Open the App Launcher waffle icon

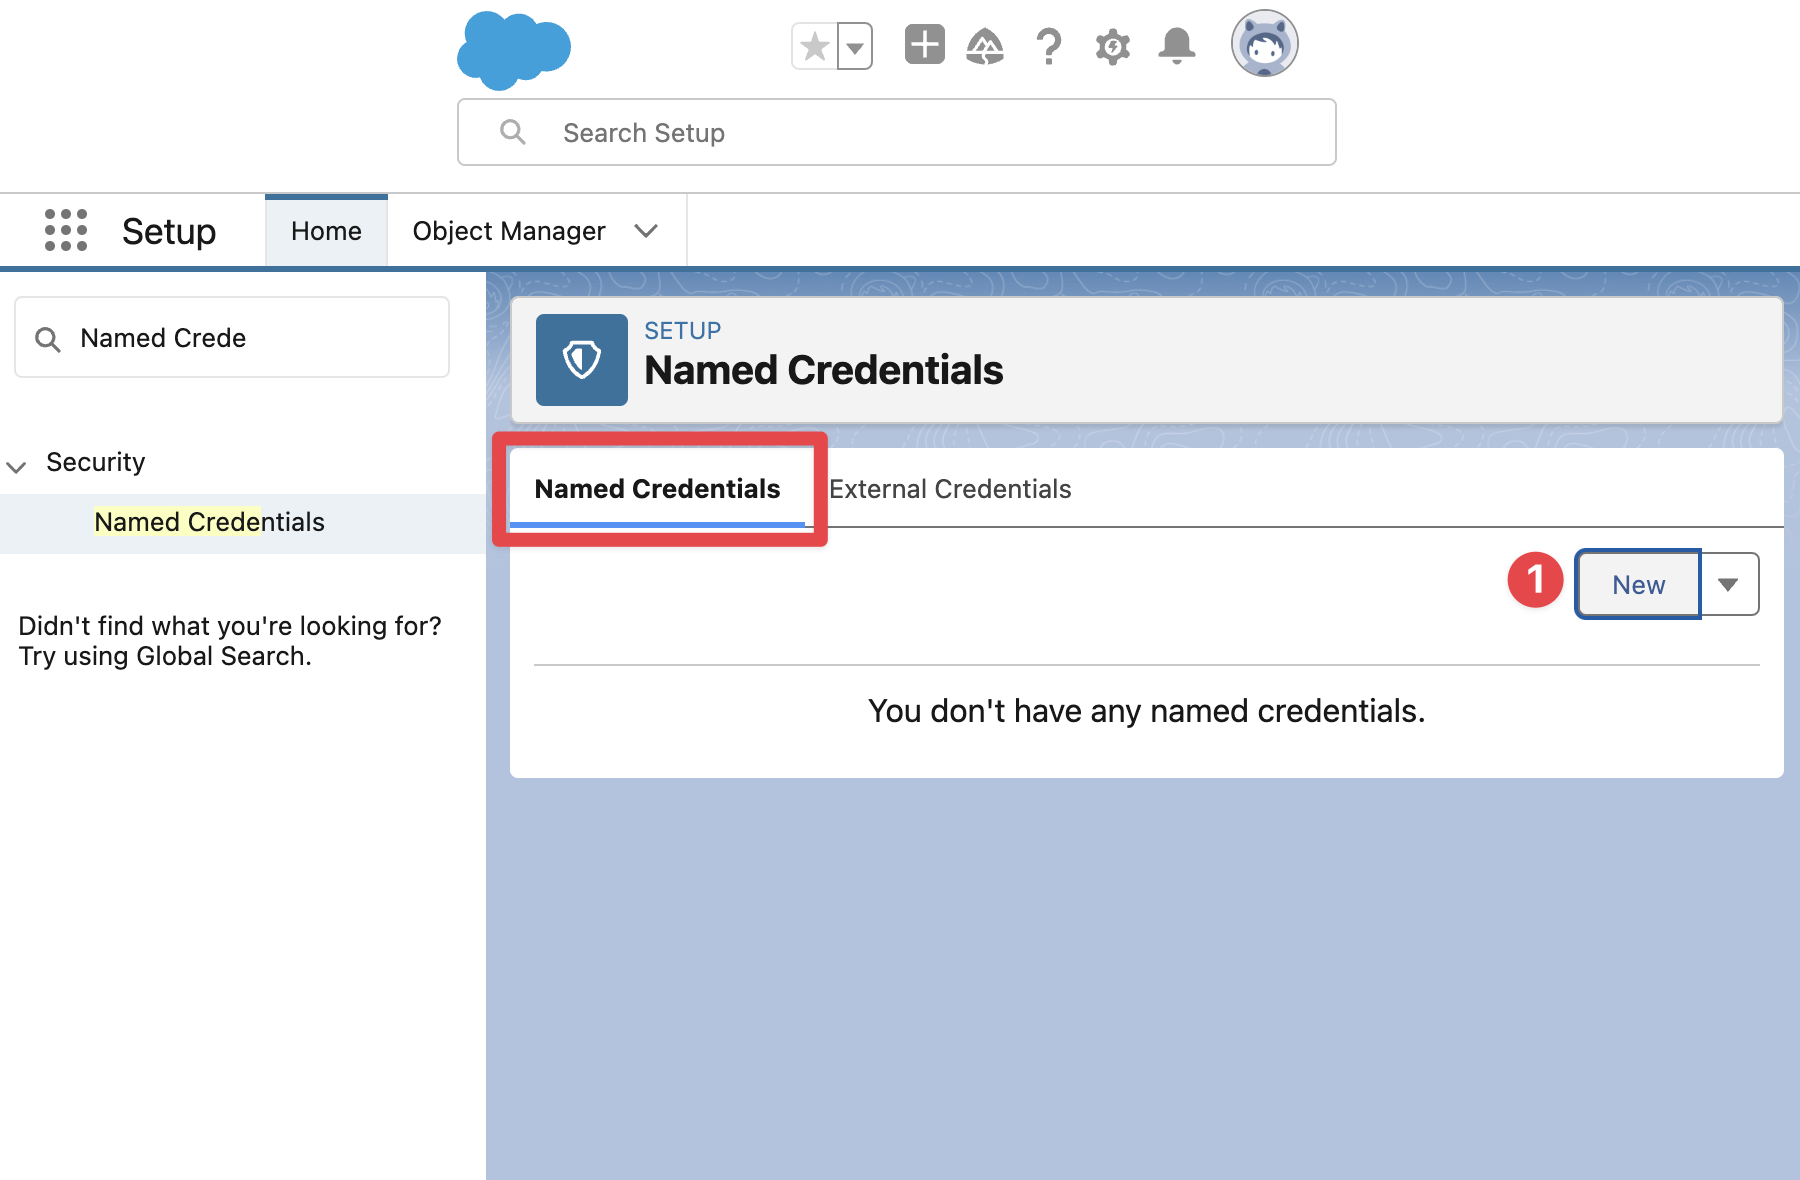click(x=66, y=230)
